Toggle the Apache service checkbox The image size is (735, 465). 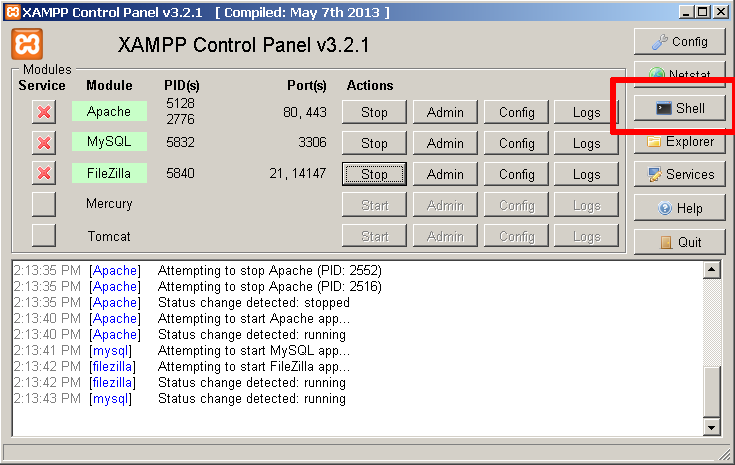tap(44, 112)
